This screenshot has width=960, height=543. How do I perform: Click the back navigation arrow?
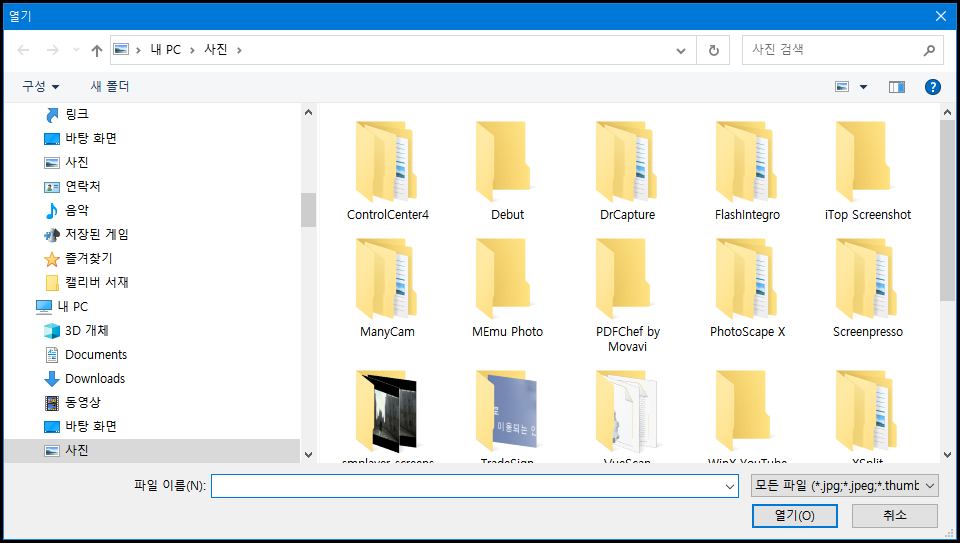click(x=23, y=50)
